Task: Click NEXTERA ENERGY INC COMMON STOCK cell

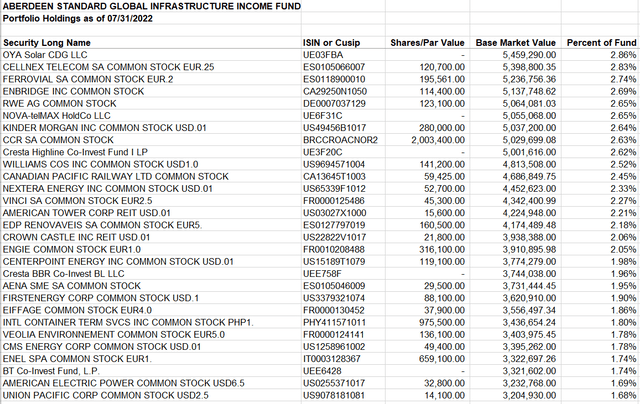Action: pyautogui.click(x=107, y=189)
